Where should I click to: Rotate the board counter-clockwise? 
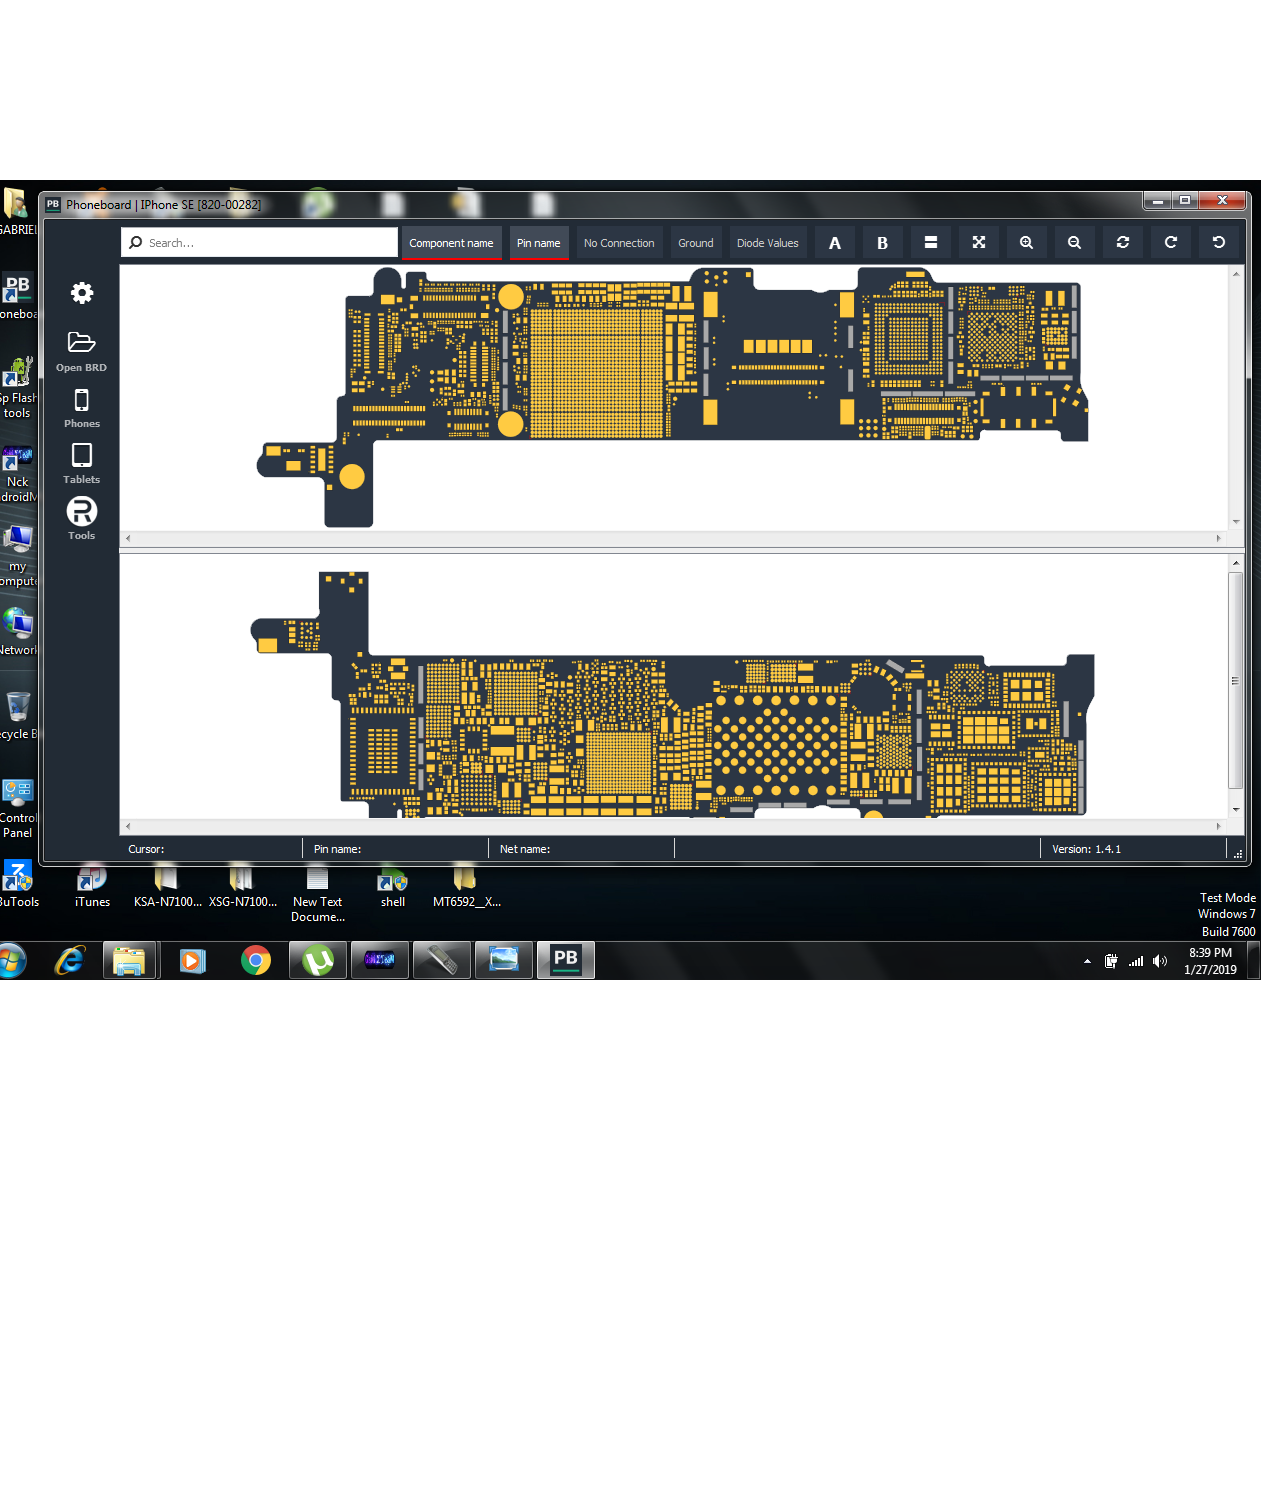(x=1219, y=243)
